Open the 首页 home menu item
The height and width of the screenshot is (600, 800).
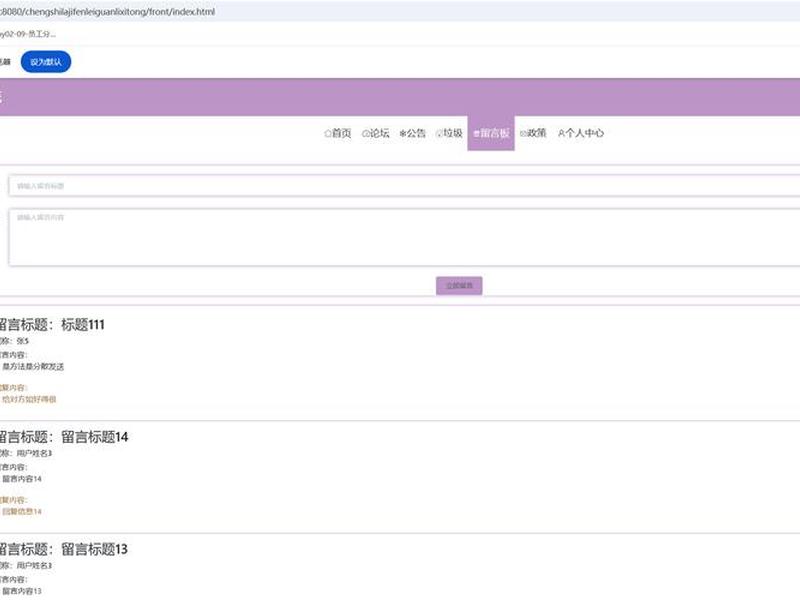[x=338, y=133]
